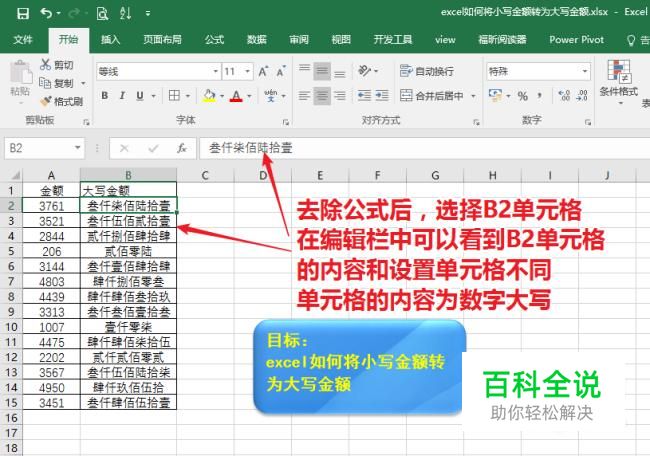Screen dimensions: 650x456
Task: Toggle Italic formatting
Action: click(122, 96)
